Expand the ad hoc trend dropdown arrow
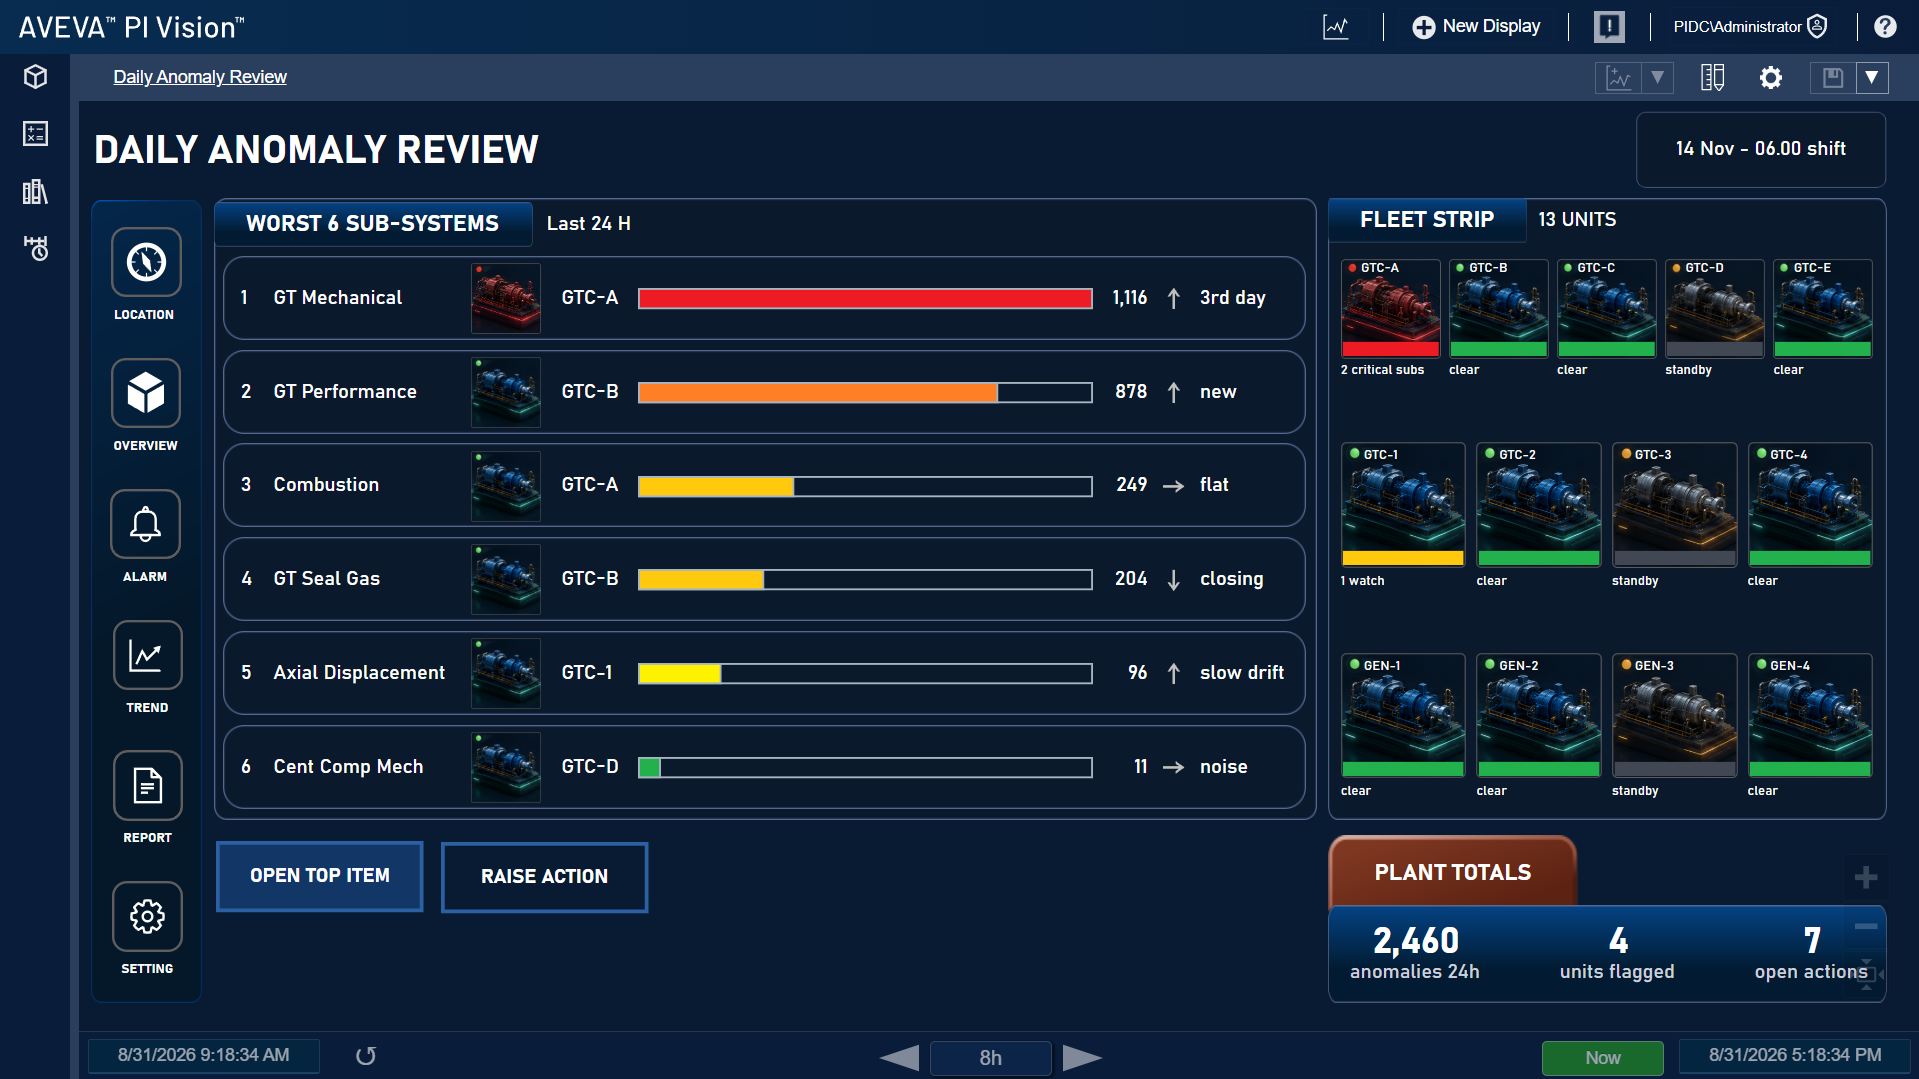This screenshot has height=1079, width=1919. click(x=1657, y=78)
